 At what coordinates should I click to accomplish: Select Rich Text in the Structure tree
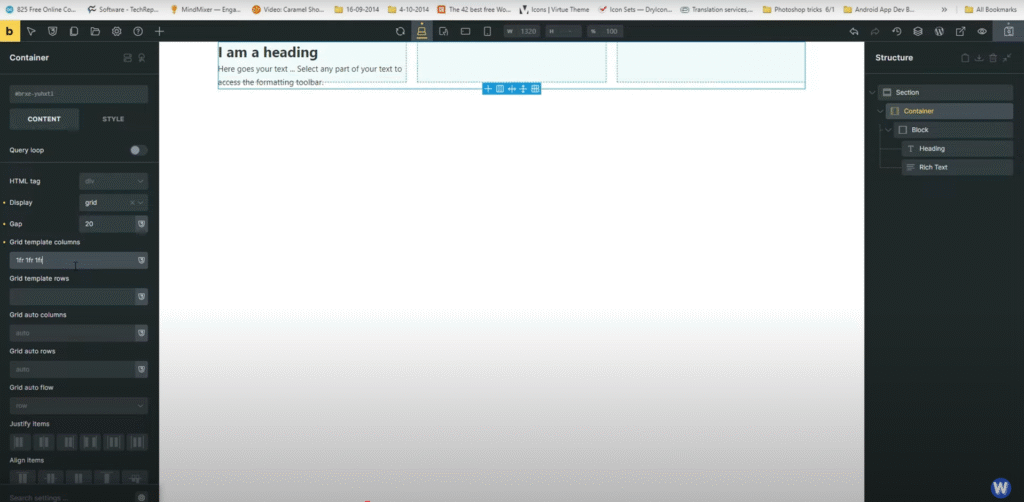(x=933, y=167)
